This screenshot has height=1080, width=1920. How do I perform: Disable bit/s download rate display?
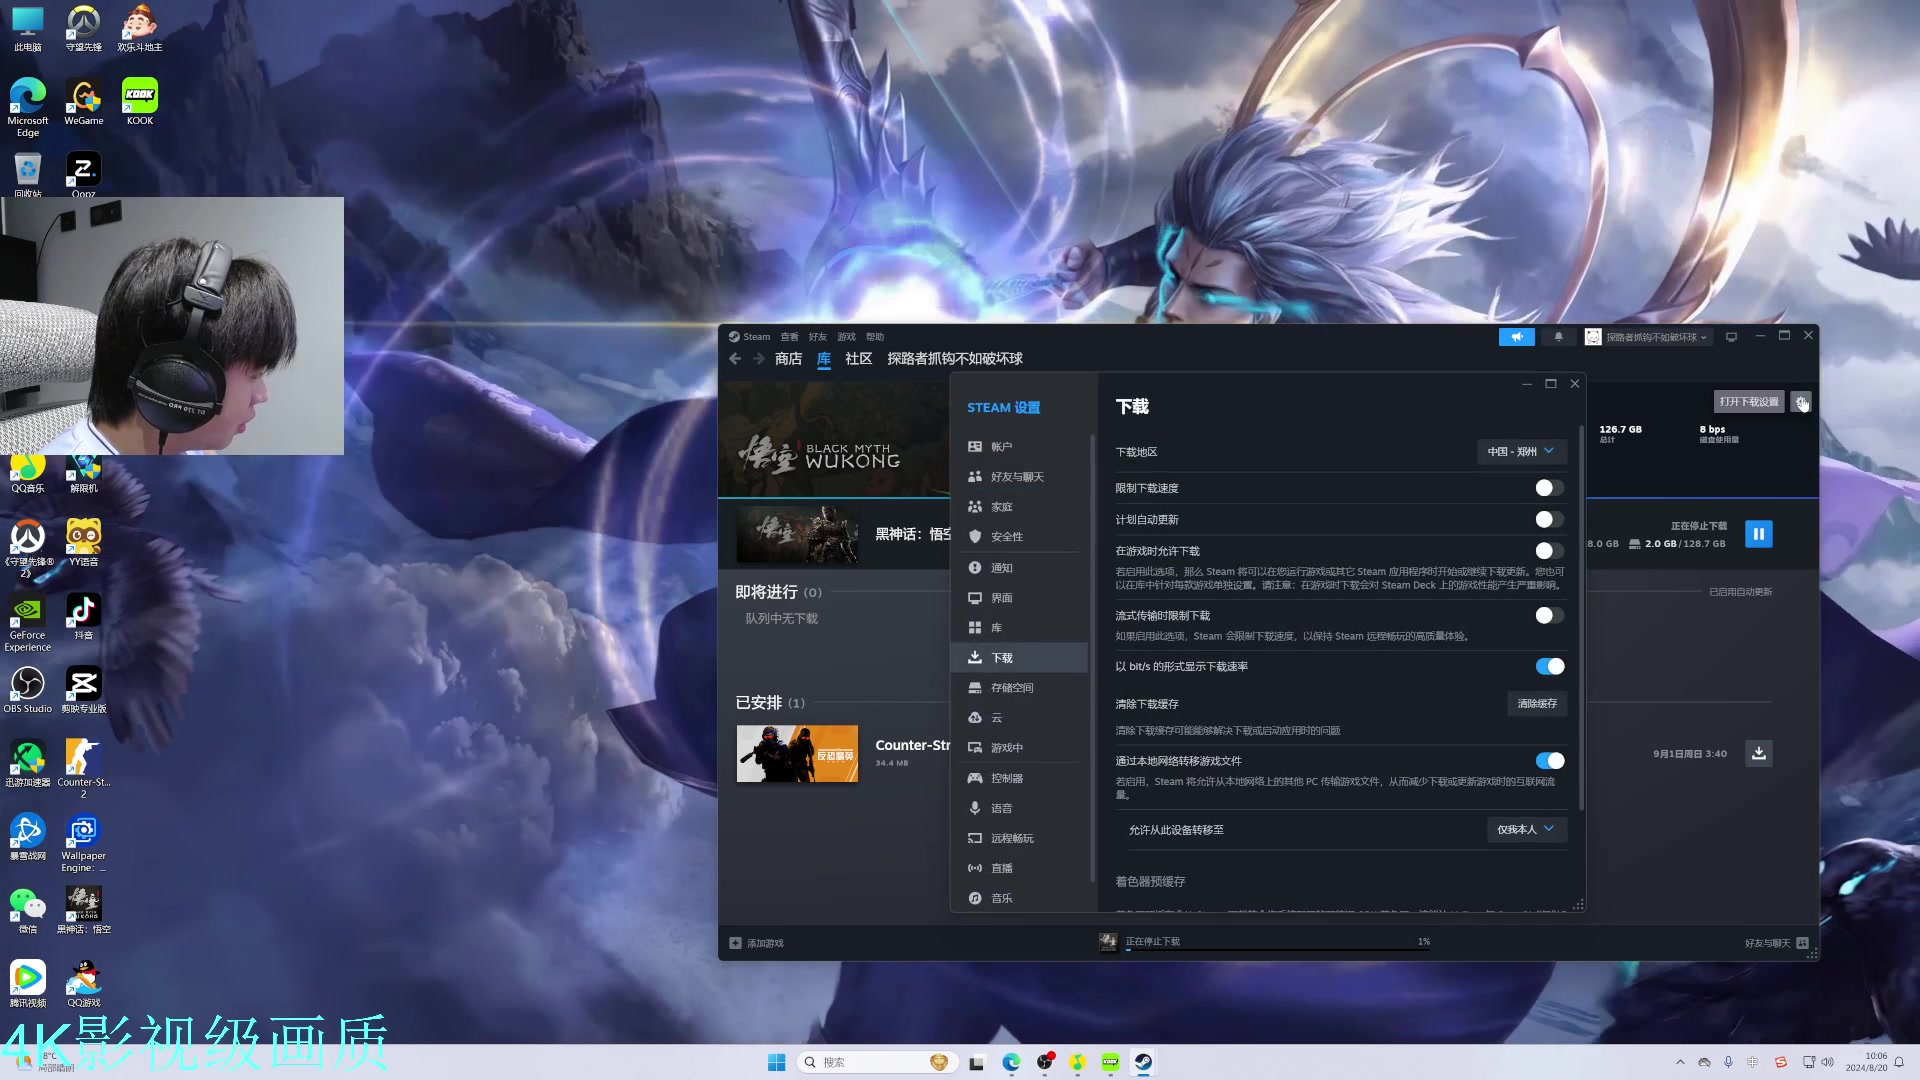[1549, 667]
